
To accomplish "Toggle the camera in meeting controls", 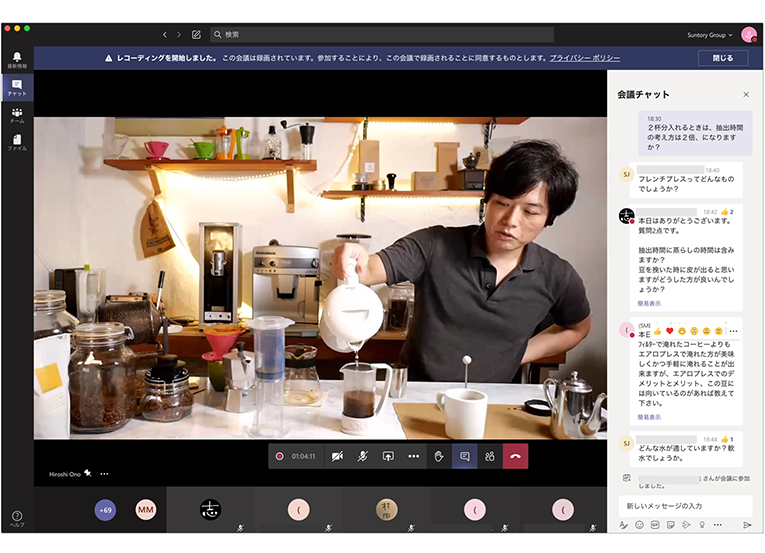I will (x=337, y=456).
